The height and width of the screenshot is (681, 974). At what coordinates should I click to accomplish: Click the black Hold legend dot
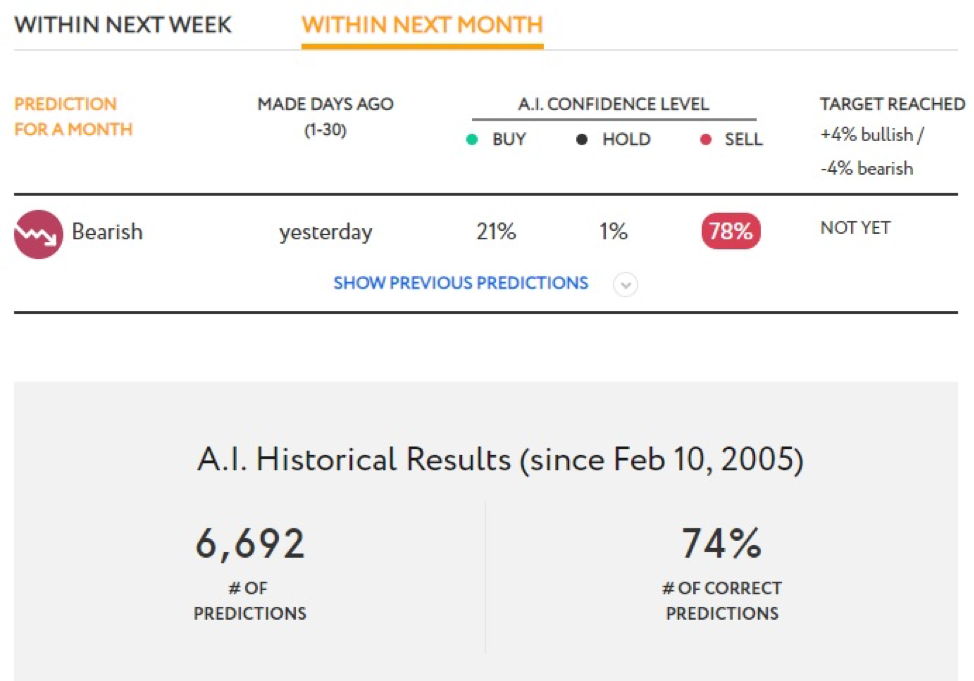pos(581,139)
